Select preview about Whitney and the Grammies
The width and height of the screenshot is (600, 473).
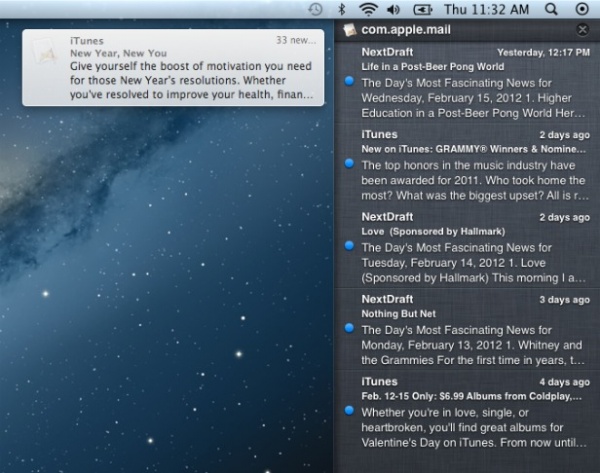point(473,345)
